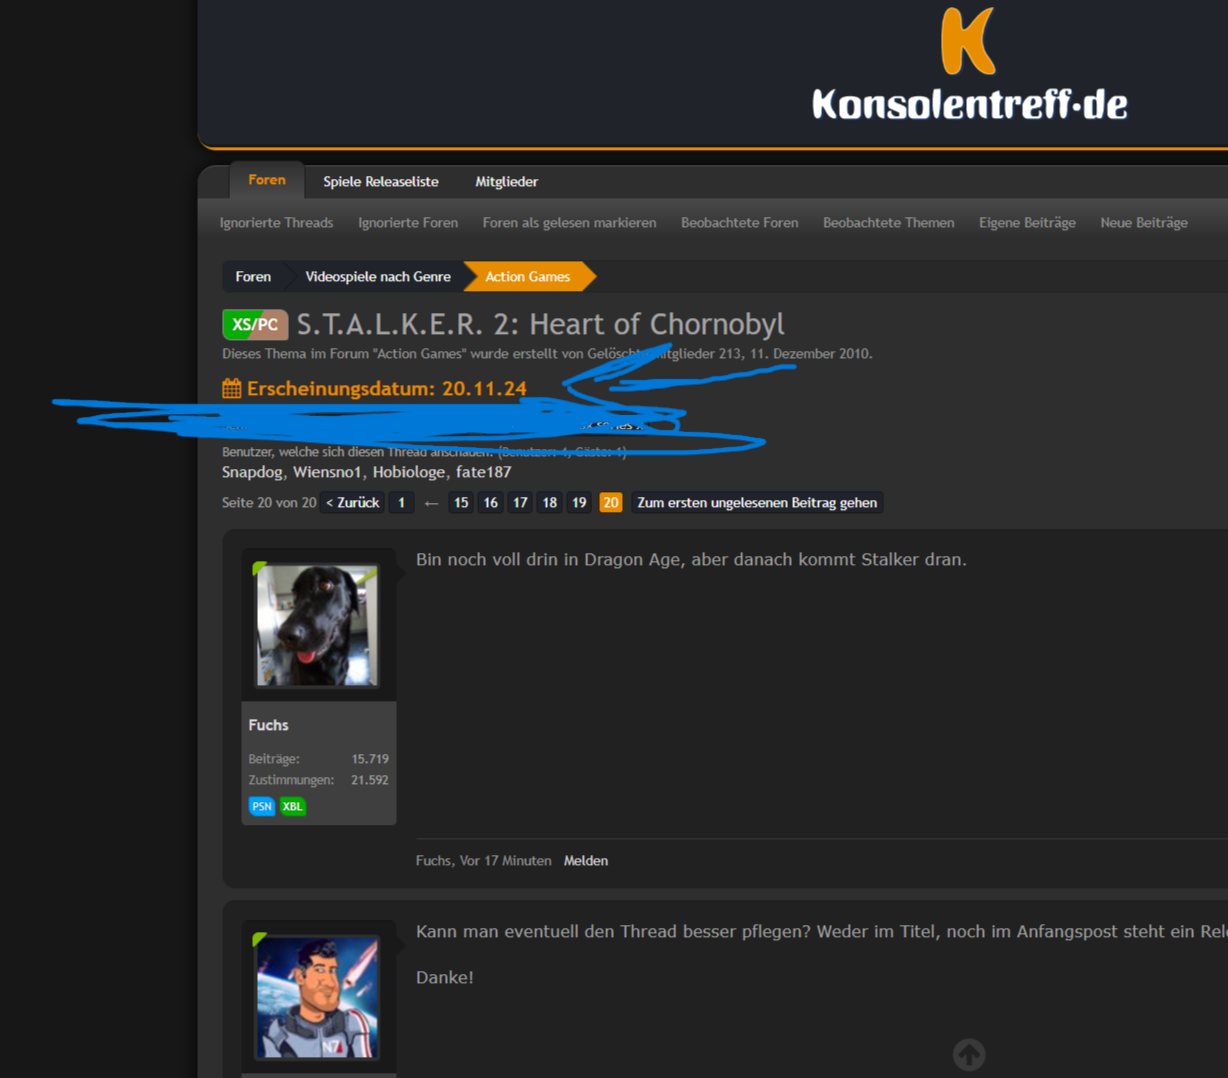1228x1078 pixels.
Task: Open Fuchs username in sidebar
Action: click(x=268, y=725)
